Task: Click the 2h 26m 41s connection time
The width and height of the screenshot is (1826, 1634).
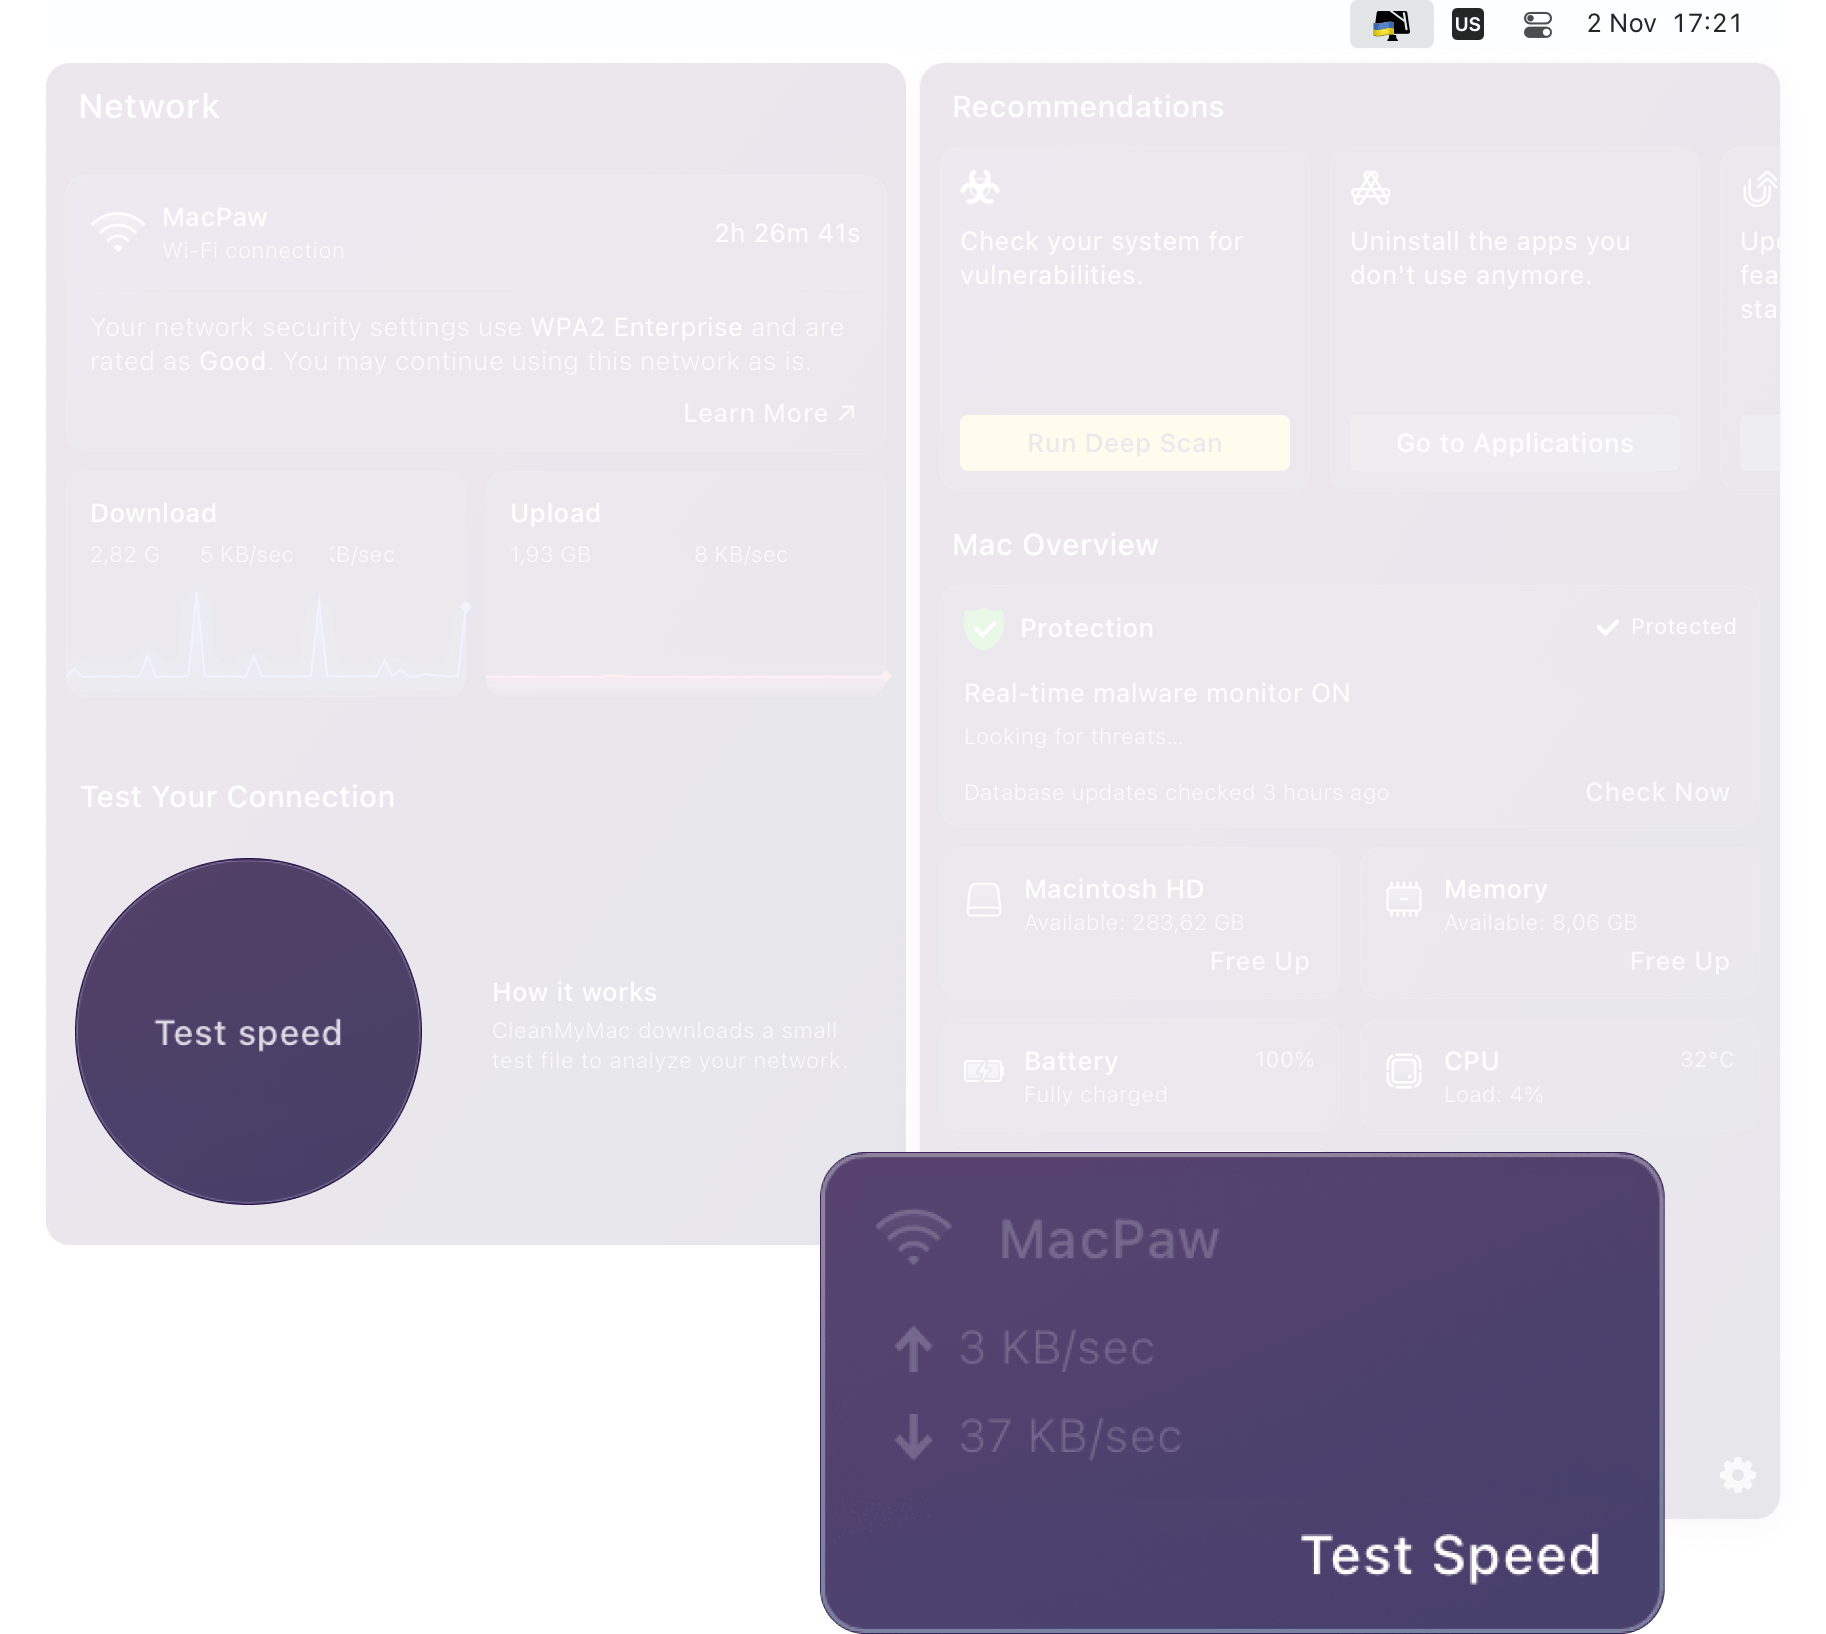Action: (787, 233)
